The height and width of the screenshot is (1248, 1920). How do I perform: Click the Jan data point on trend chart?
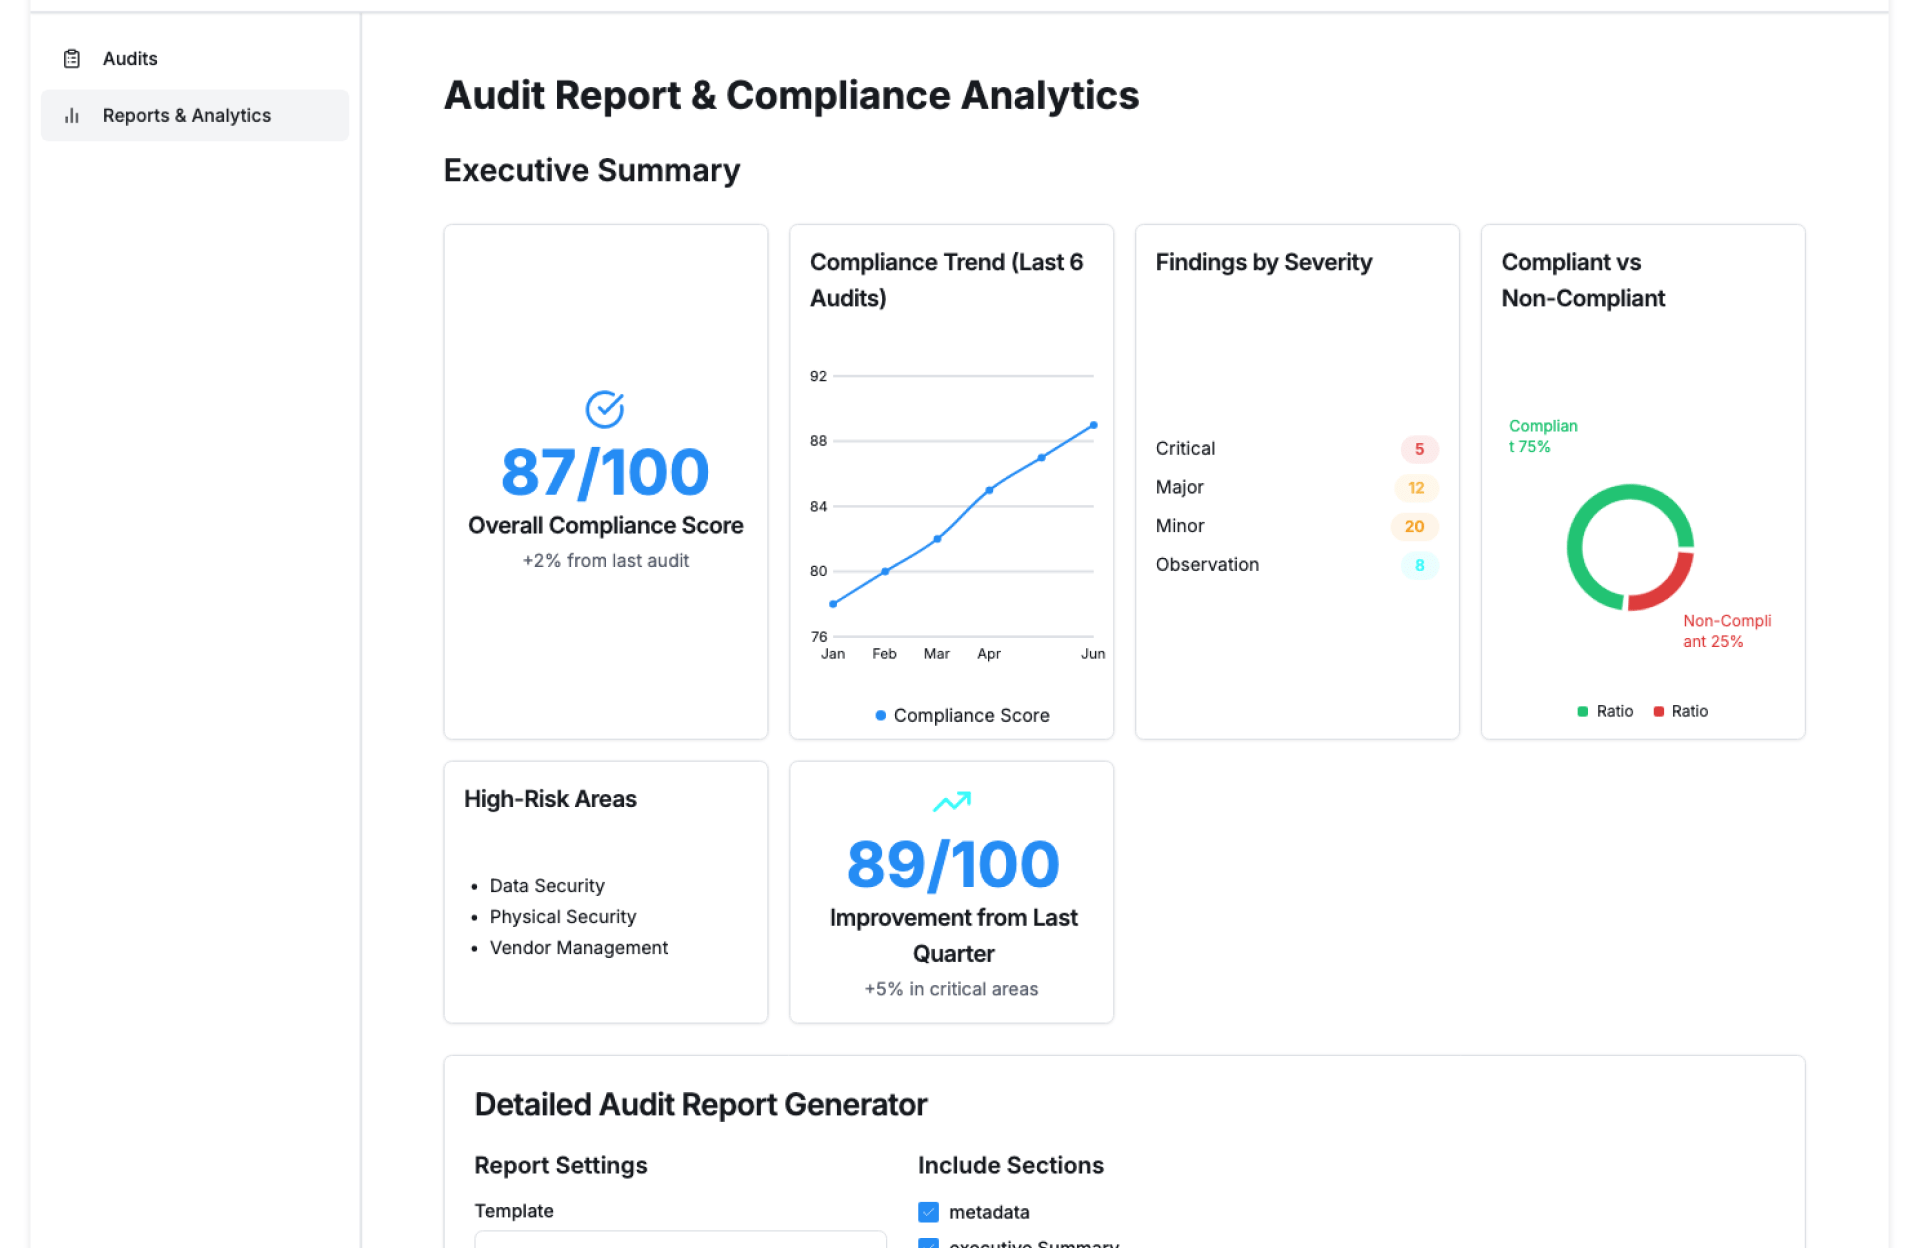[x=833, y=604]
